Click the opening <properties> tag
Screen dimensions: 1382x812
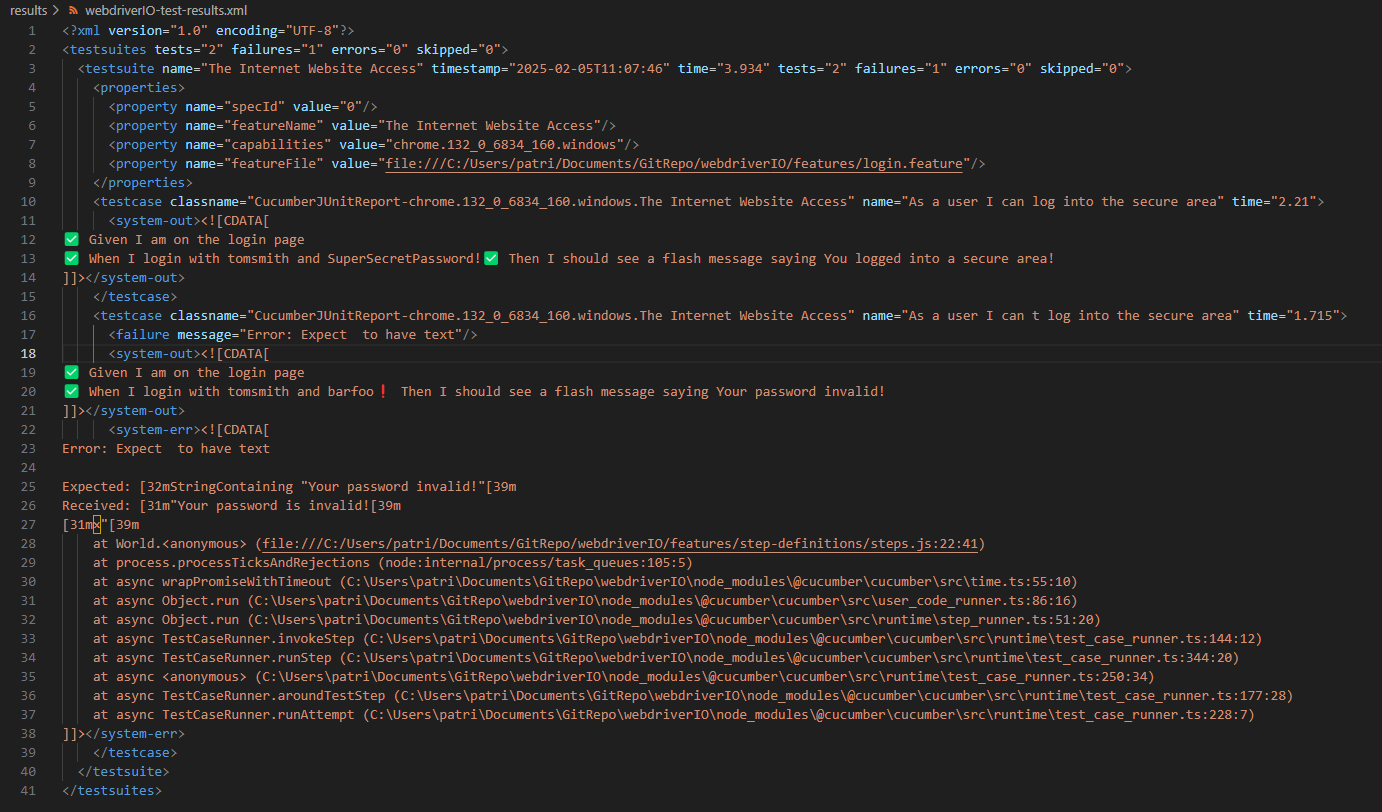point(139,88)
